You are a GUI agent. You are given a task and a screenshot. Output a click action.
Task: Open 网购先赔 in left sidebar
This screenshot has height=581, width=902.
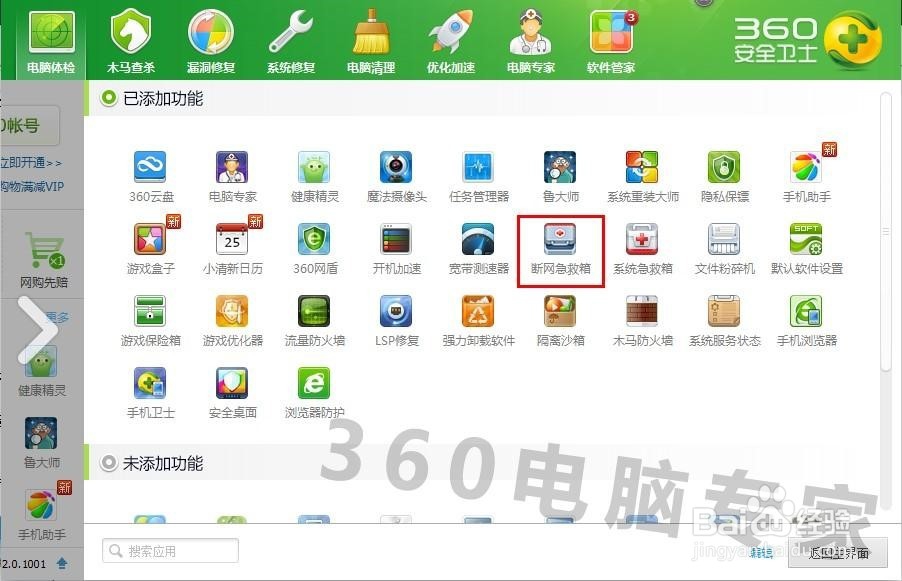click(44, 259)
